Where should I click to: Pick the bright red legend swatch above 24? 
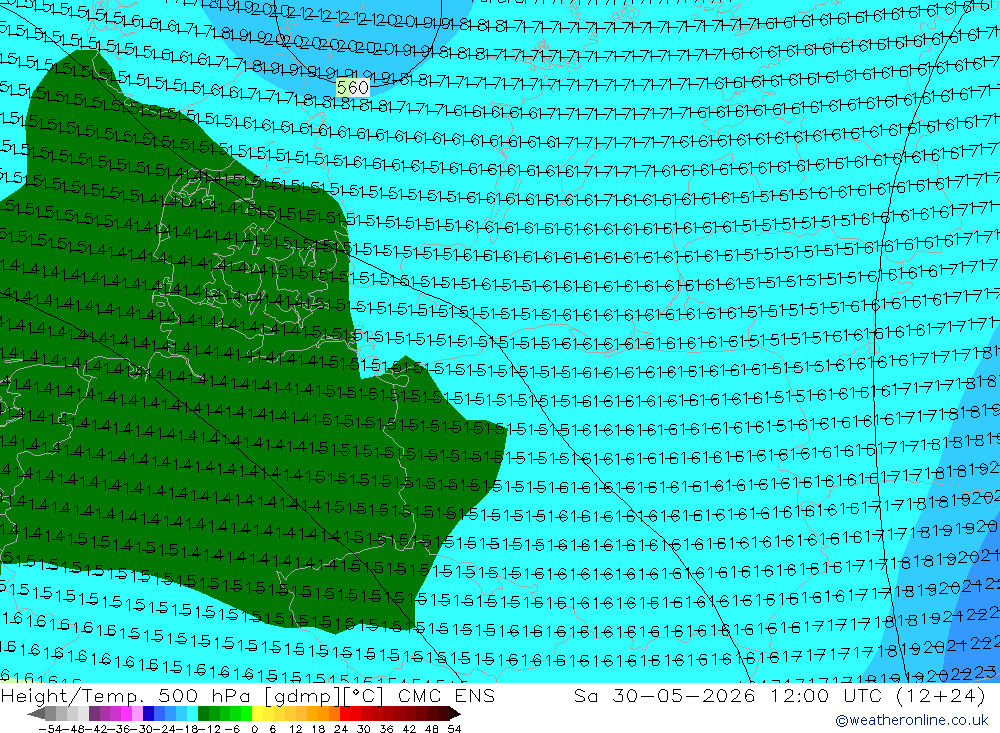[345, 713]
